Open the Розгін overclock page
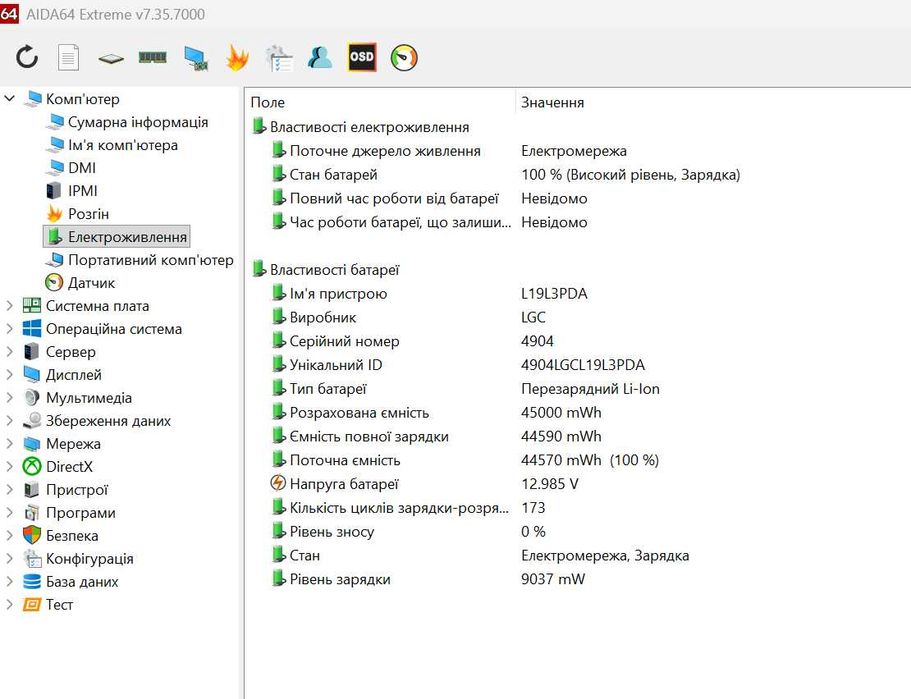 (x=88, y=214)
